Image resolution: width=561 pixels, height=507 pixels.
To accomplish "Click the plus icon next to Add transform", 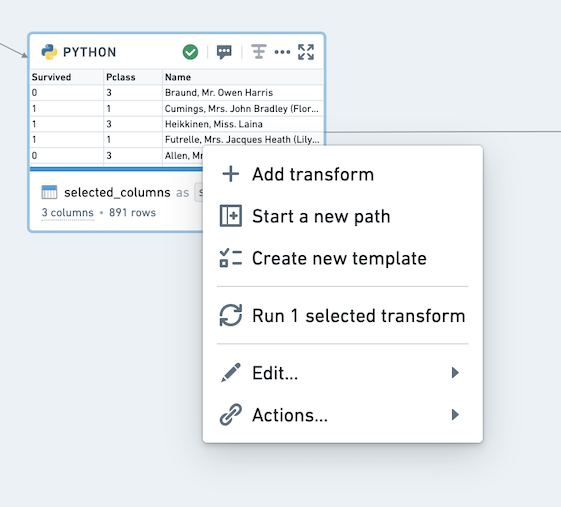I will click(x=231, y=174).
